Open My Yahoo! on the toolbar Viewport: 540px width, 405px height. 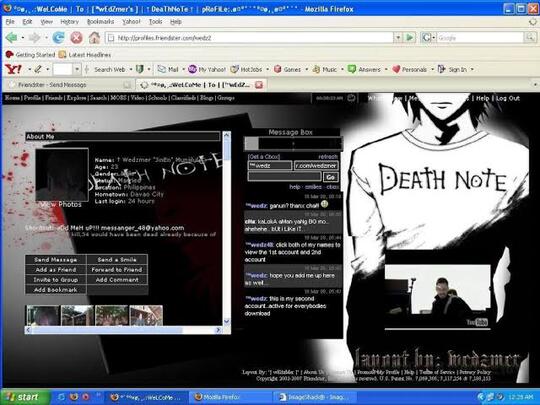click(207, 70)
